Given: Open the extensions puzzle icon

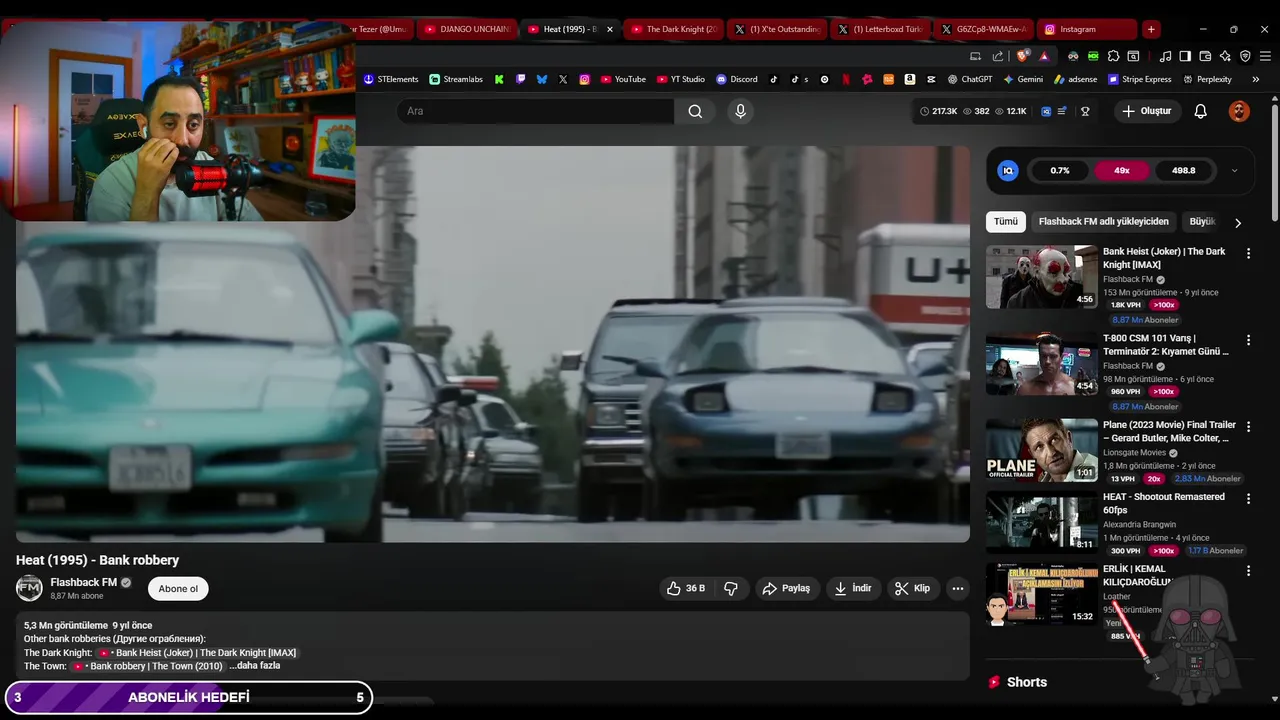Looking at the screenshot, I should (1113, 56).
